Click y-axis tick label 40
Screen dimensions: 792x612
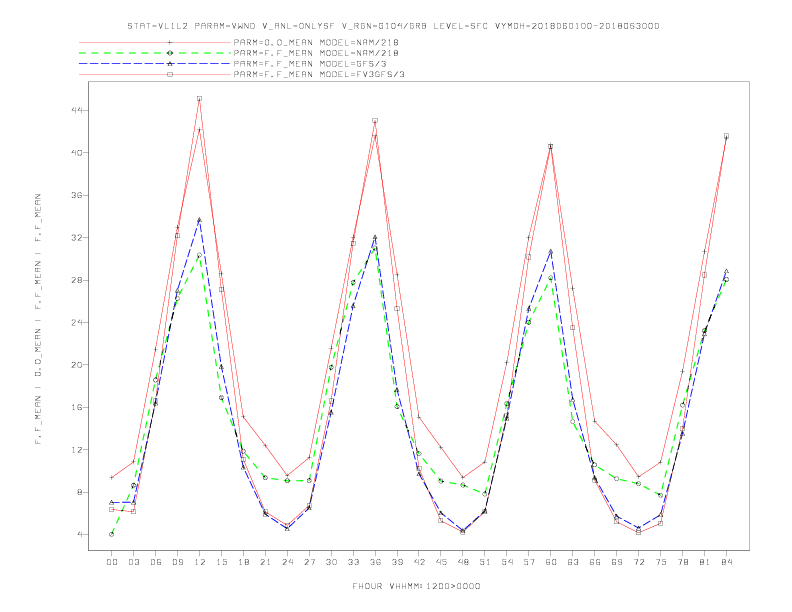(x=76, y=152)
